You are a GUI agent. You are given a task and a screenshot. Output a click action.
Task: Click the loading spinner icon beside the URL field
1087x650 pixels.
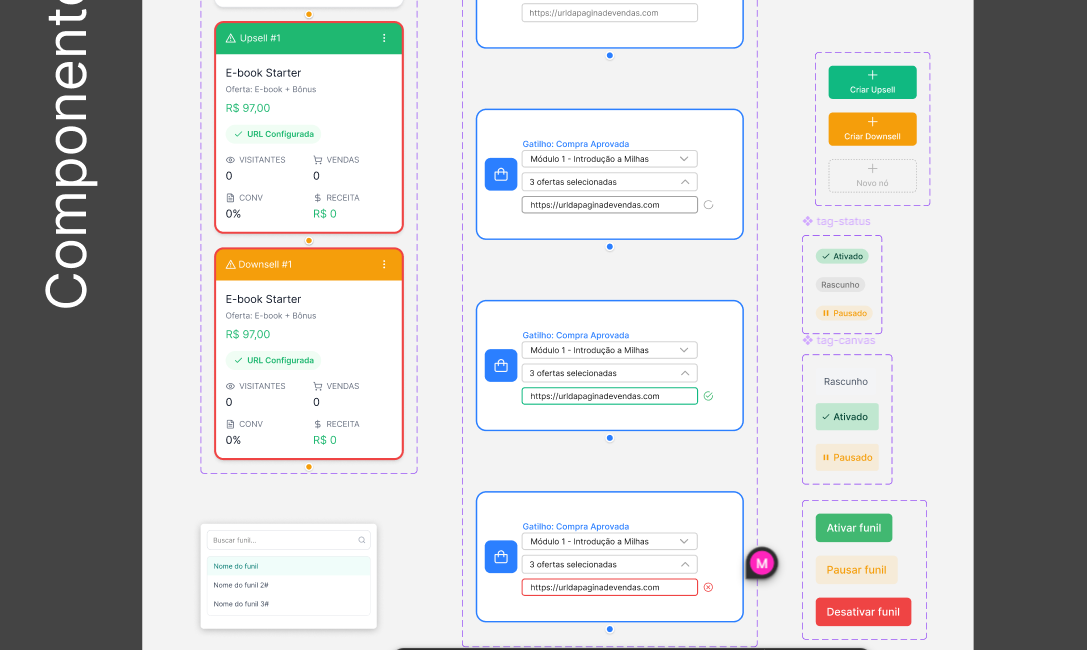(x=708, y=204)
